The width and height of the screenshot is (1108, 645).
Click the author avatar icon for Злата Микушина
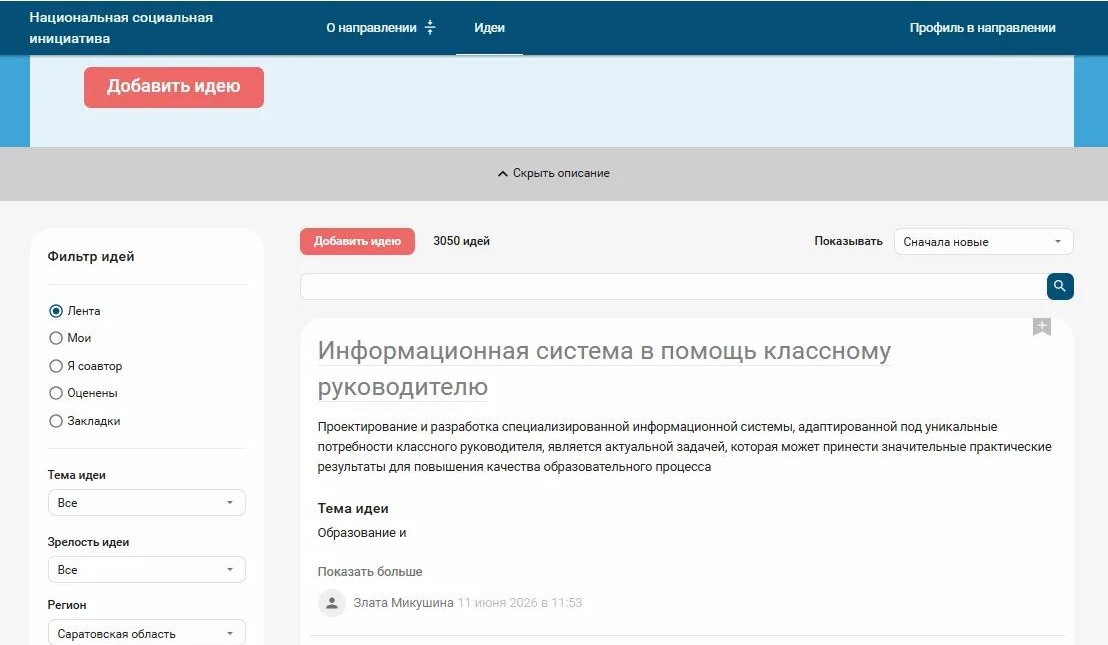point(331,603)
